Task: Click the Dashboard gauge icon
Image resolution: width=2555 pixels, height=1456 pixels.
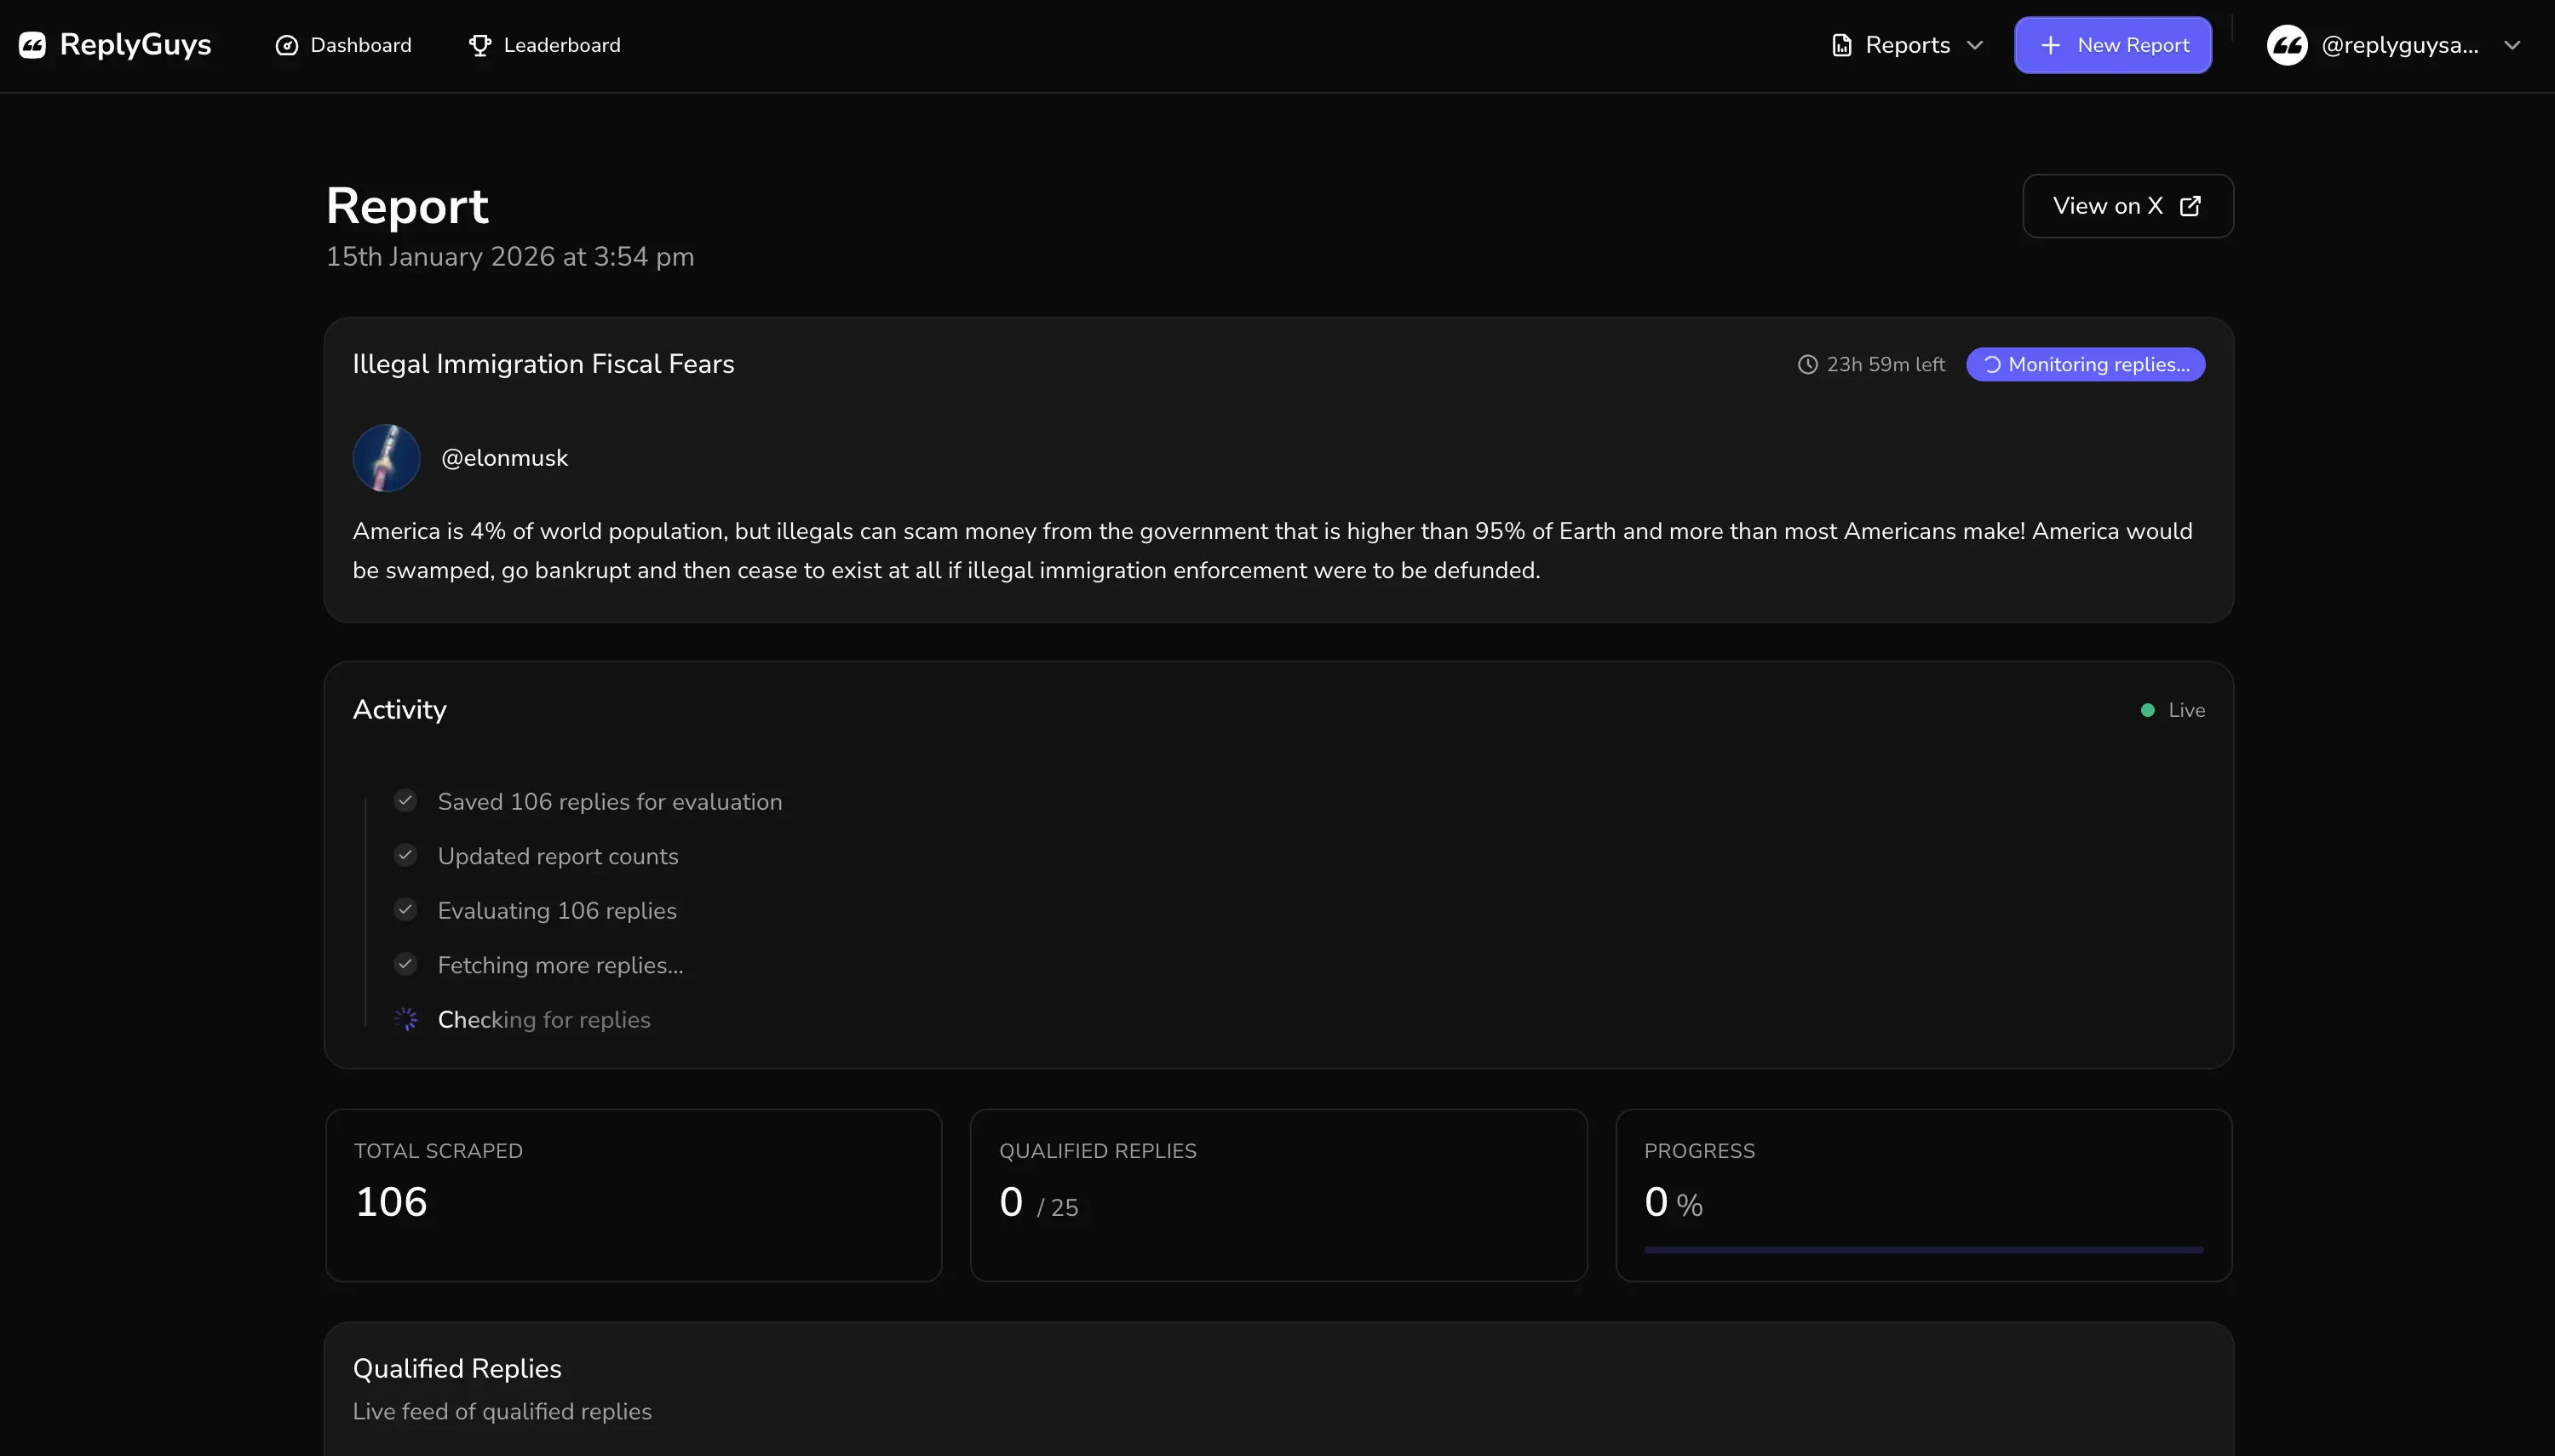Action: point(287,45)
